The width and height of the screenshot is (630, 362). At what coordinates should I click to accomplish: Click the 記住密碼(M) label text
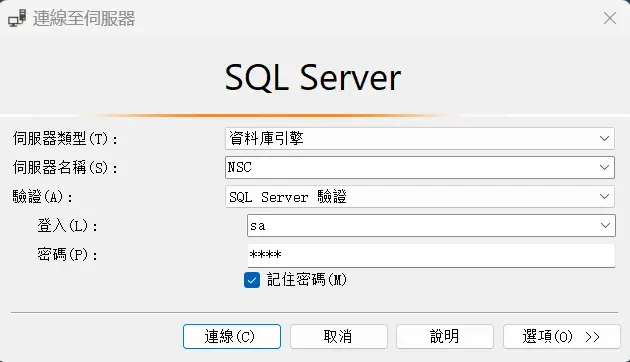point(307,280)
